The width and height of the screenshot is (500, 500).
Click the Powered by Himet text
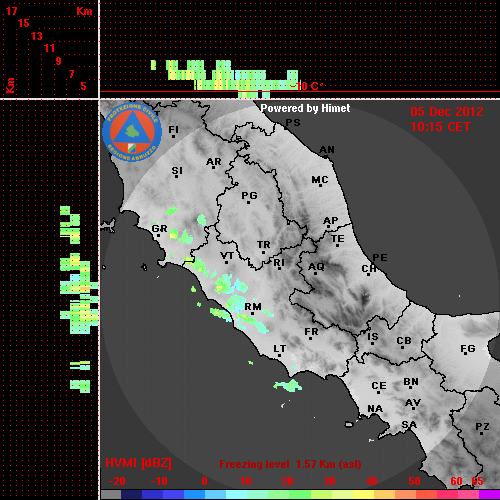pos(305,108)
